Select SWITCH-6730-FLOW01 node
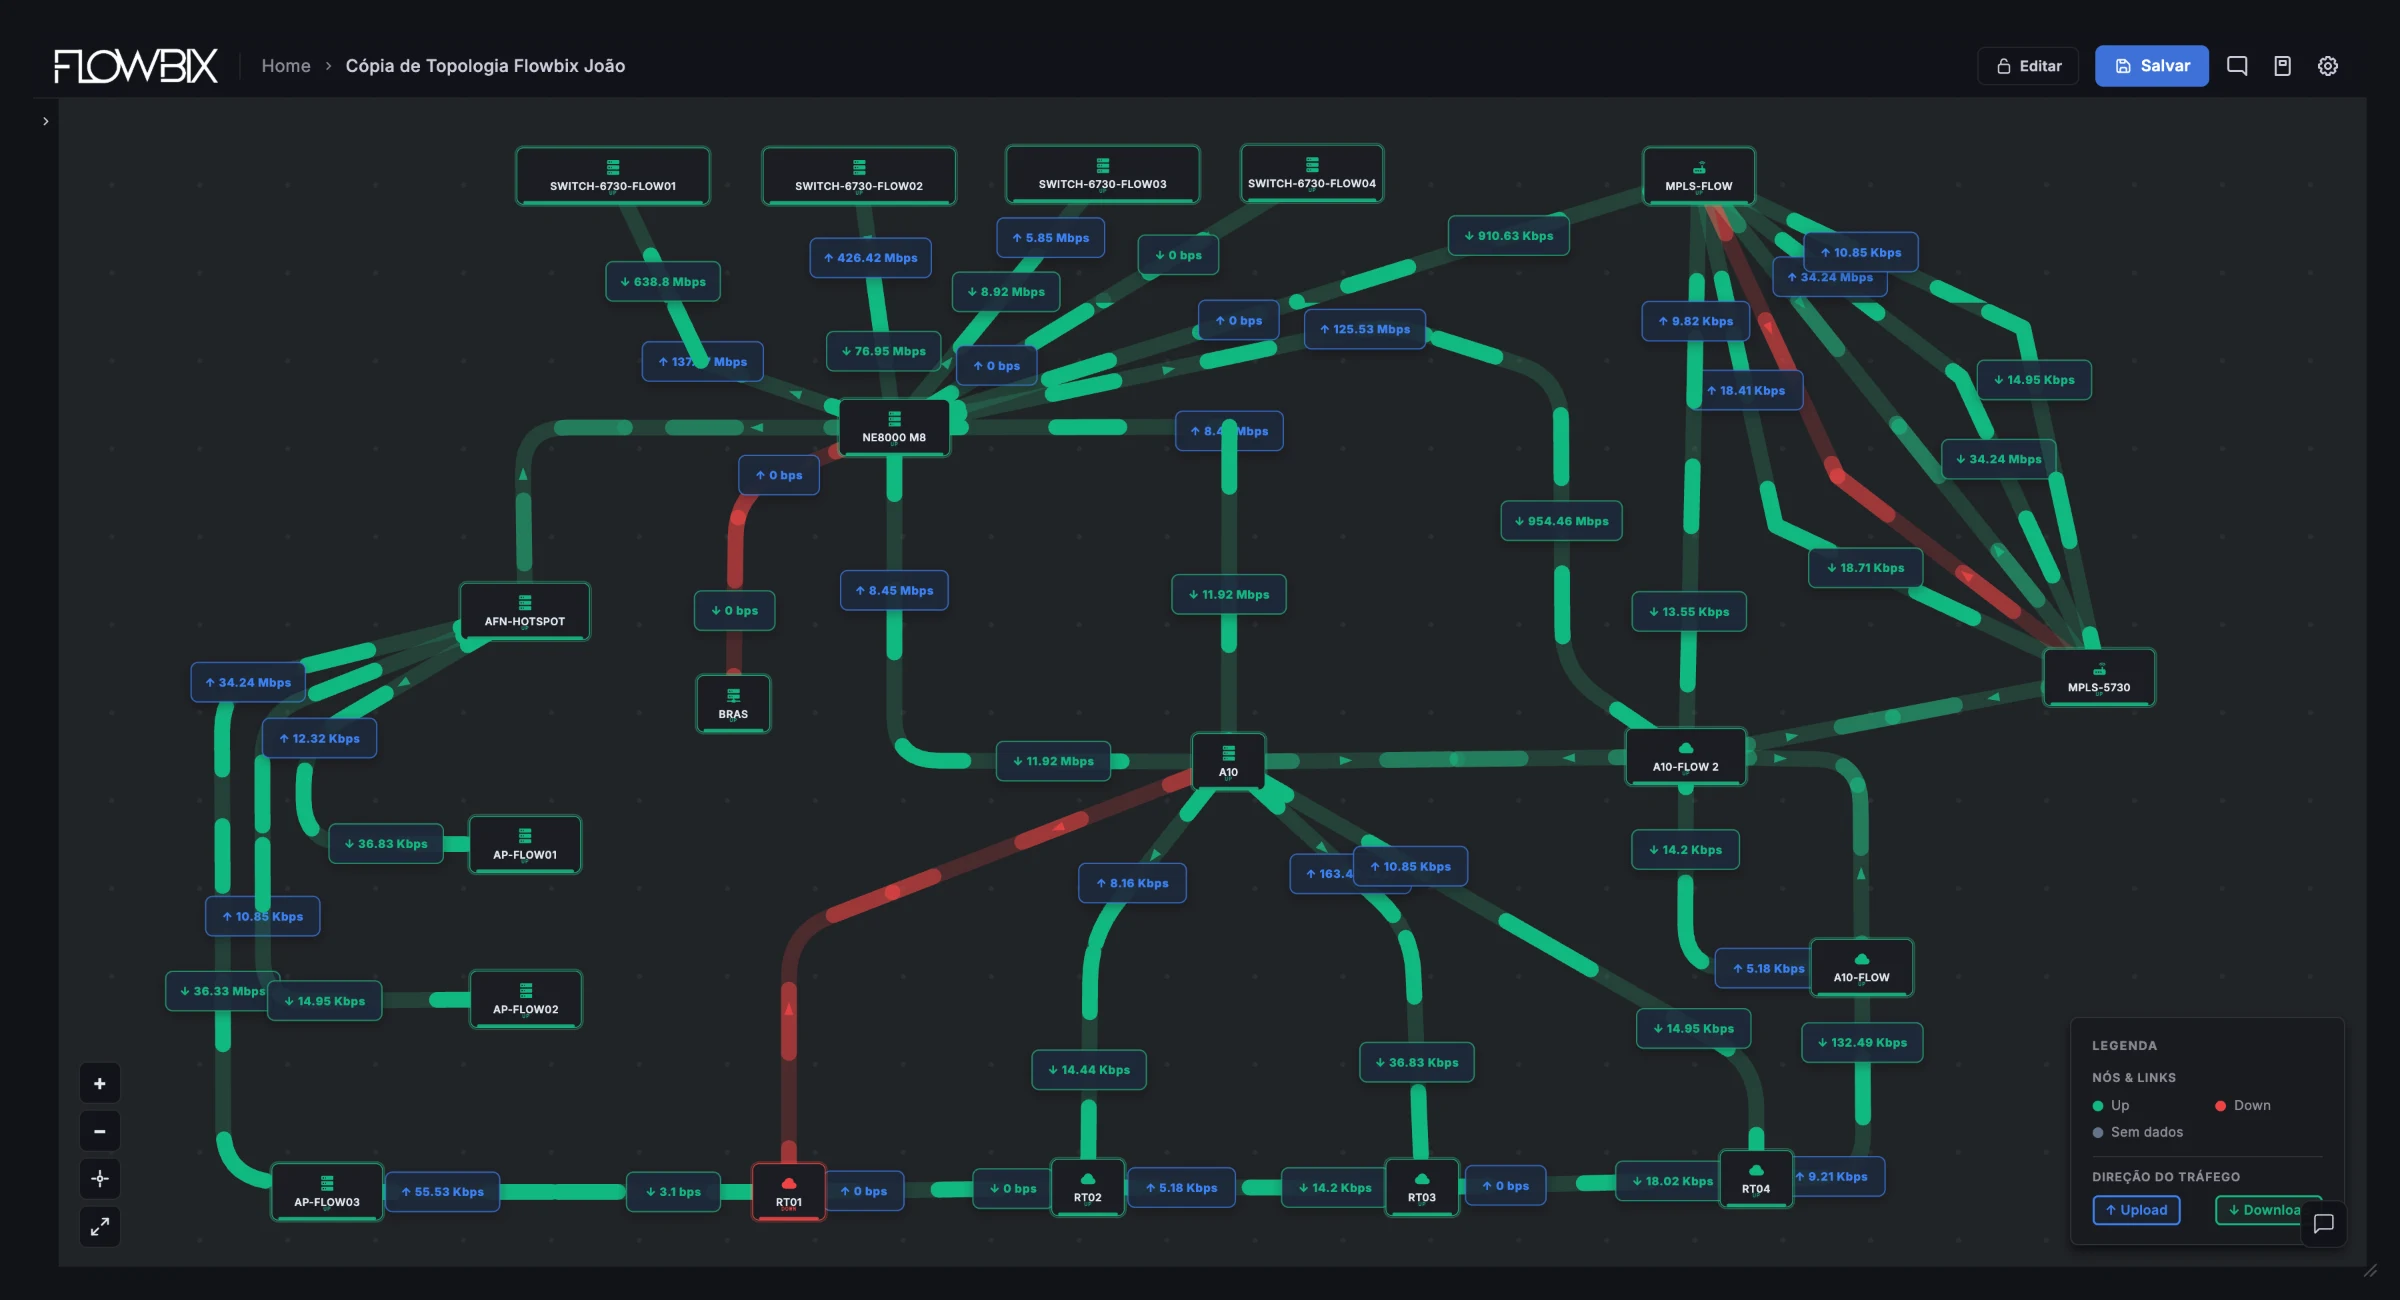Screen dimensions: 2400x1300 pyautogui.click(x=613, y=176)
